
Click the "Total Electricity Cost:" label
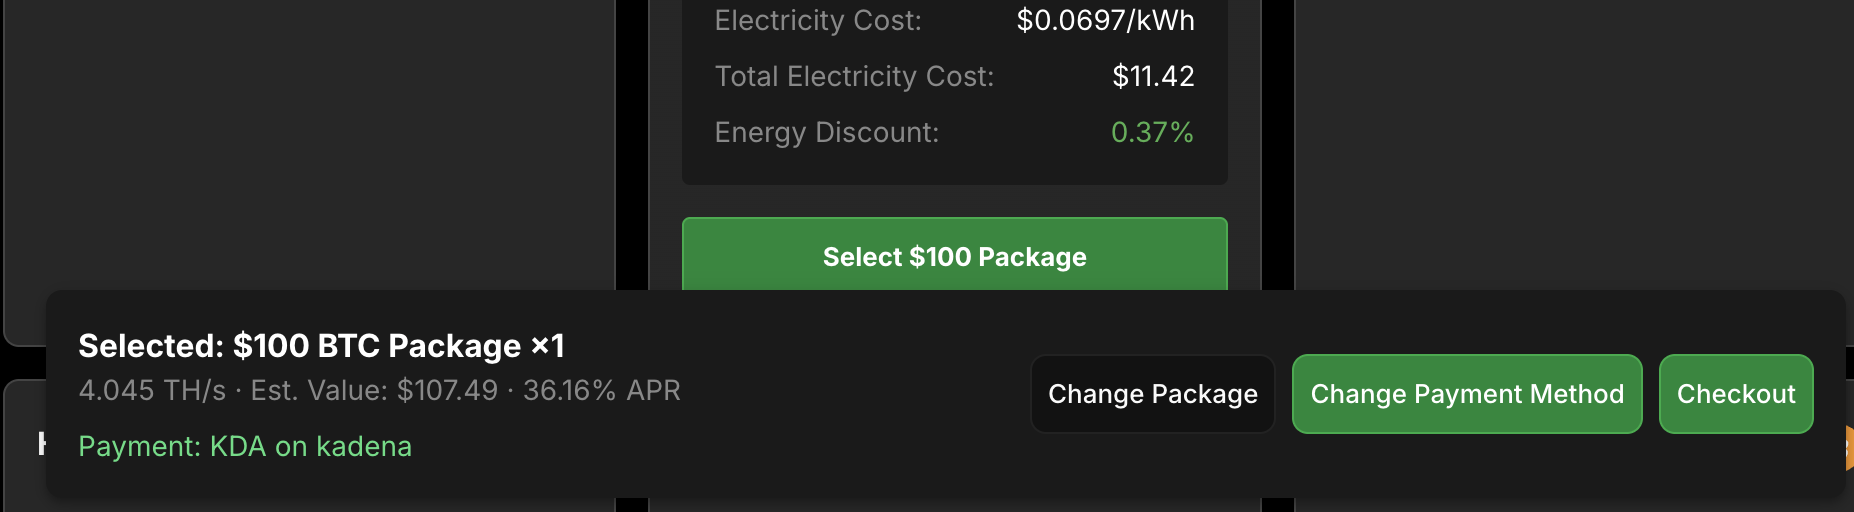[854, 76]
